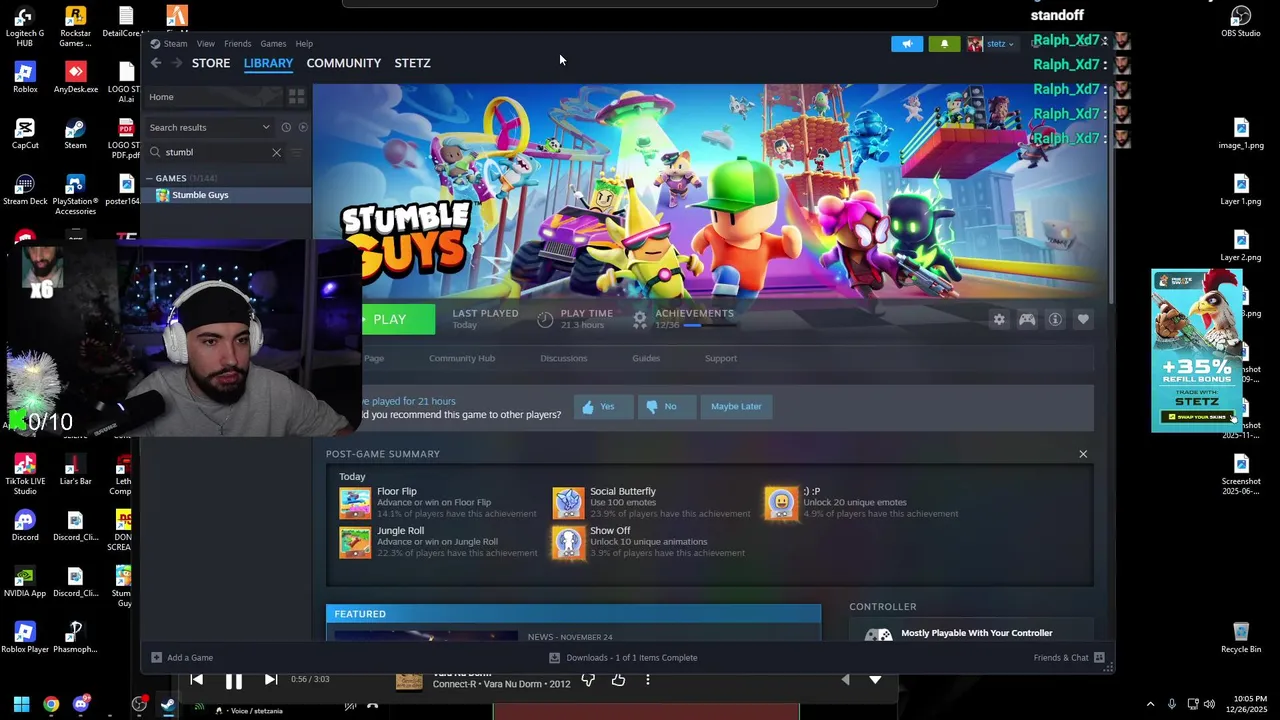Open Floor Flip achievement icon

[x=355, y=503]
